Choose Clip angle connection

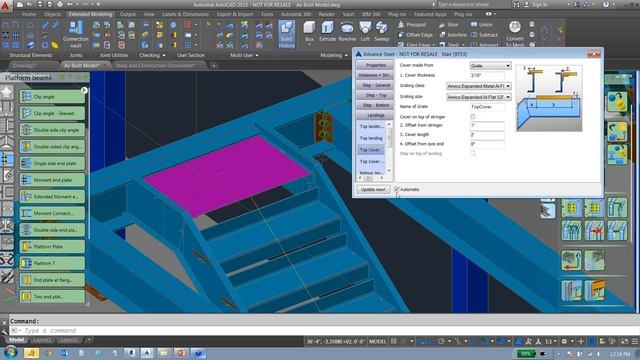pos(52,97)
